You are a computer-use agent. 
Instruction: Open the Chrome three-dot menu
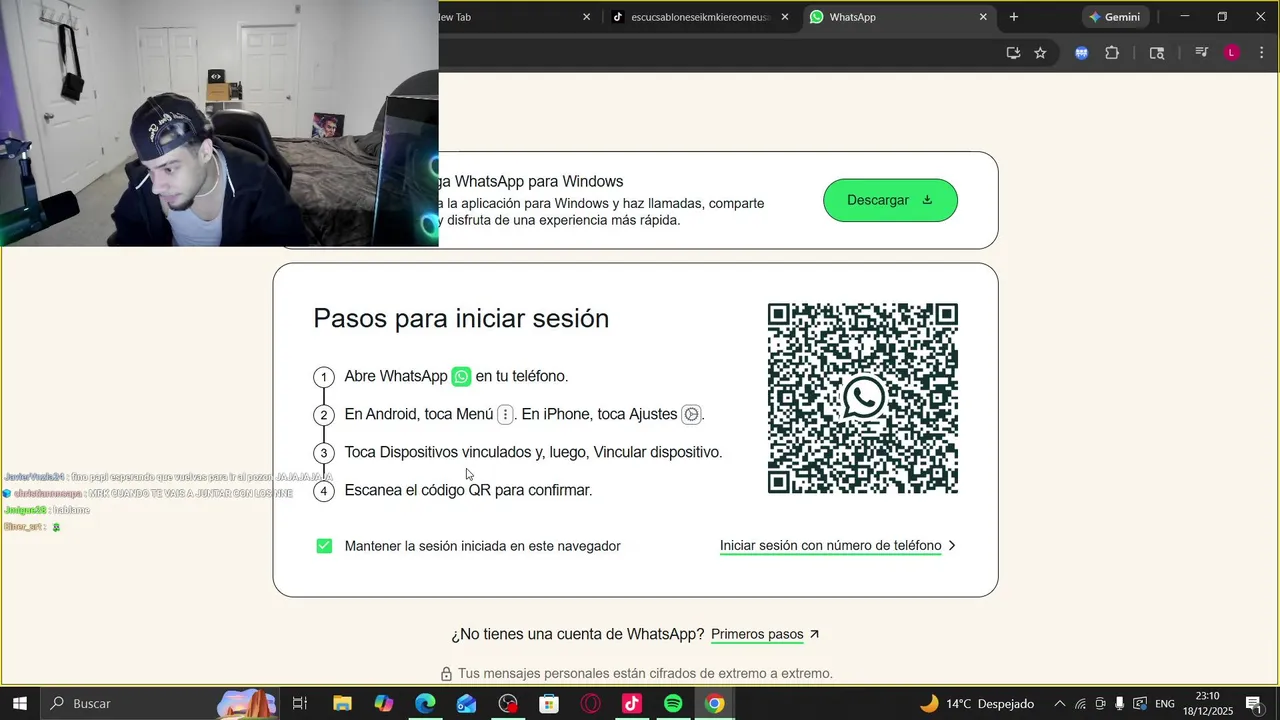[1261, 53]
